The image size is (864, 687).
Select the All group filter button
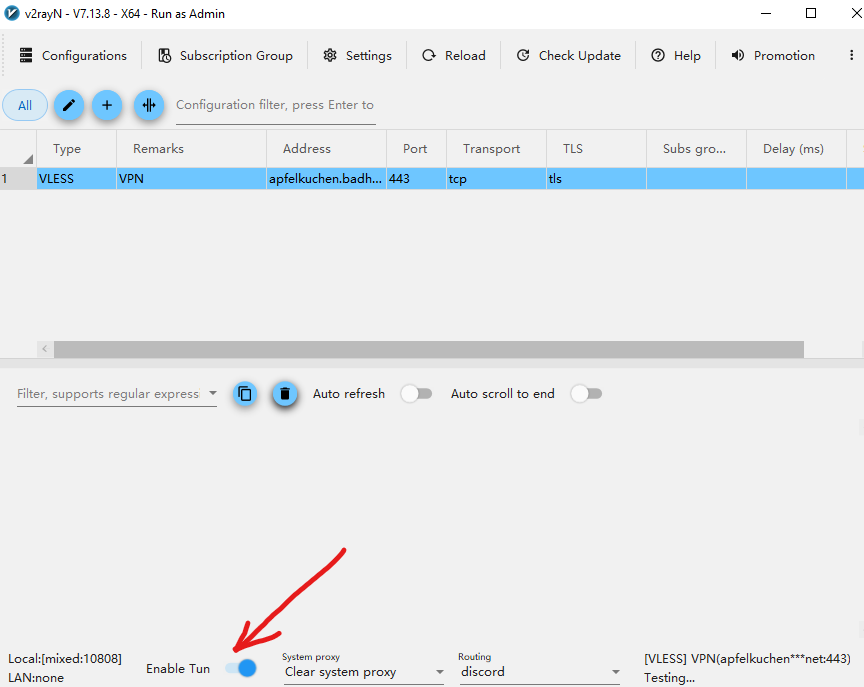25,105
